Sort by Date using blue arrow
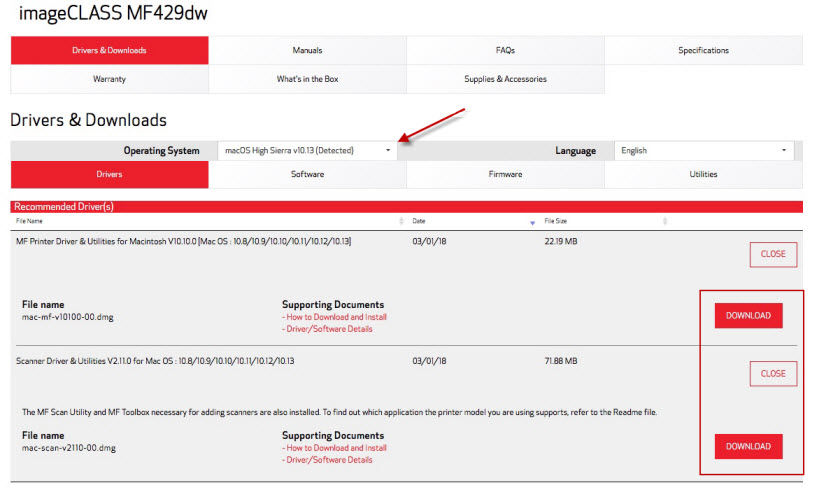813x492 pixels. tap(532, 222)
